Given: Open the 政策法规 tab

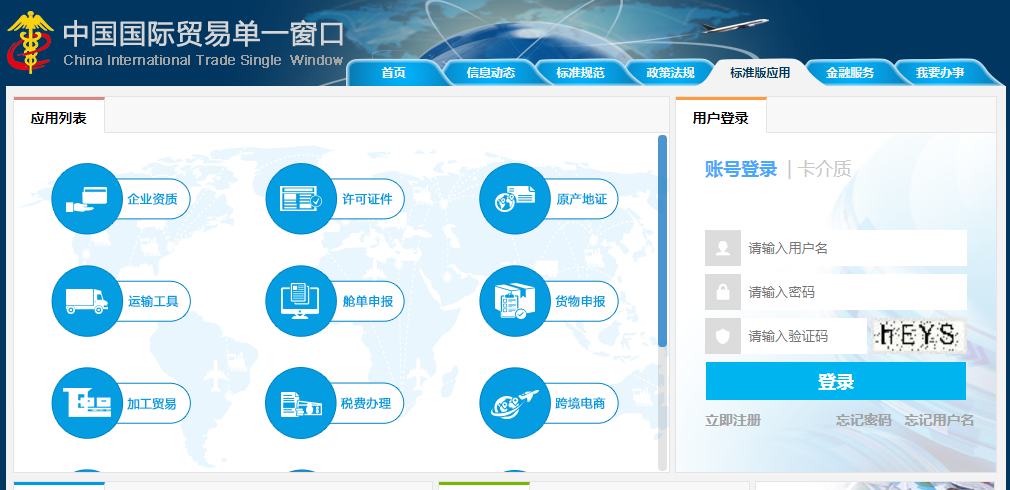Looking at the screenshot, I should (x=671, y=73).
